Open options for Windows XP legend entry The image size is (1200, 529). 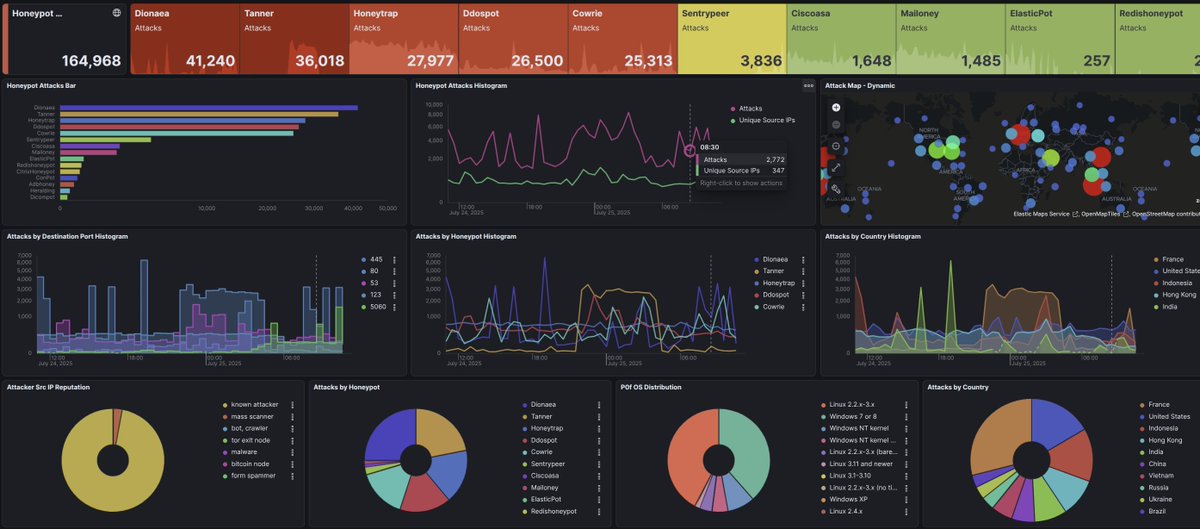[905, 499]
